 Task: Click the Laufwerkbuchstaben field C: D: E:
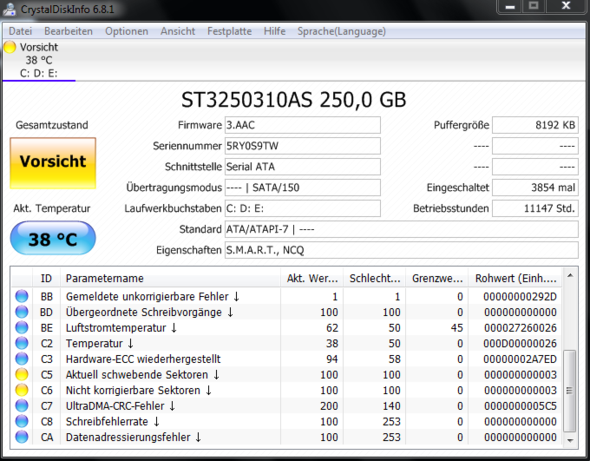[x=303, y=208]
